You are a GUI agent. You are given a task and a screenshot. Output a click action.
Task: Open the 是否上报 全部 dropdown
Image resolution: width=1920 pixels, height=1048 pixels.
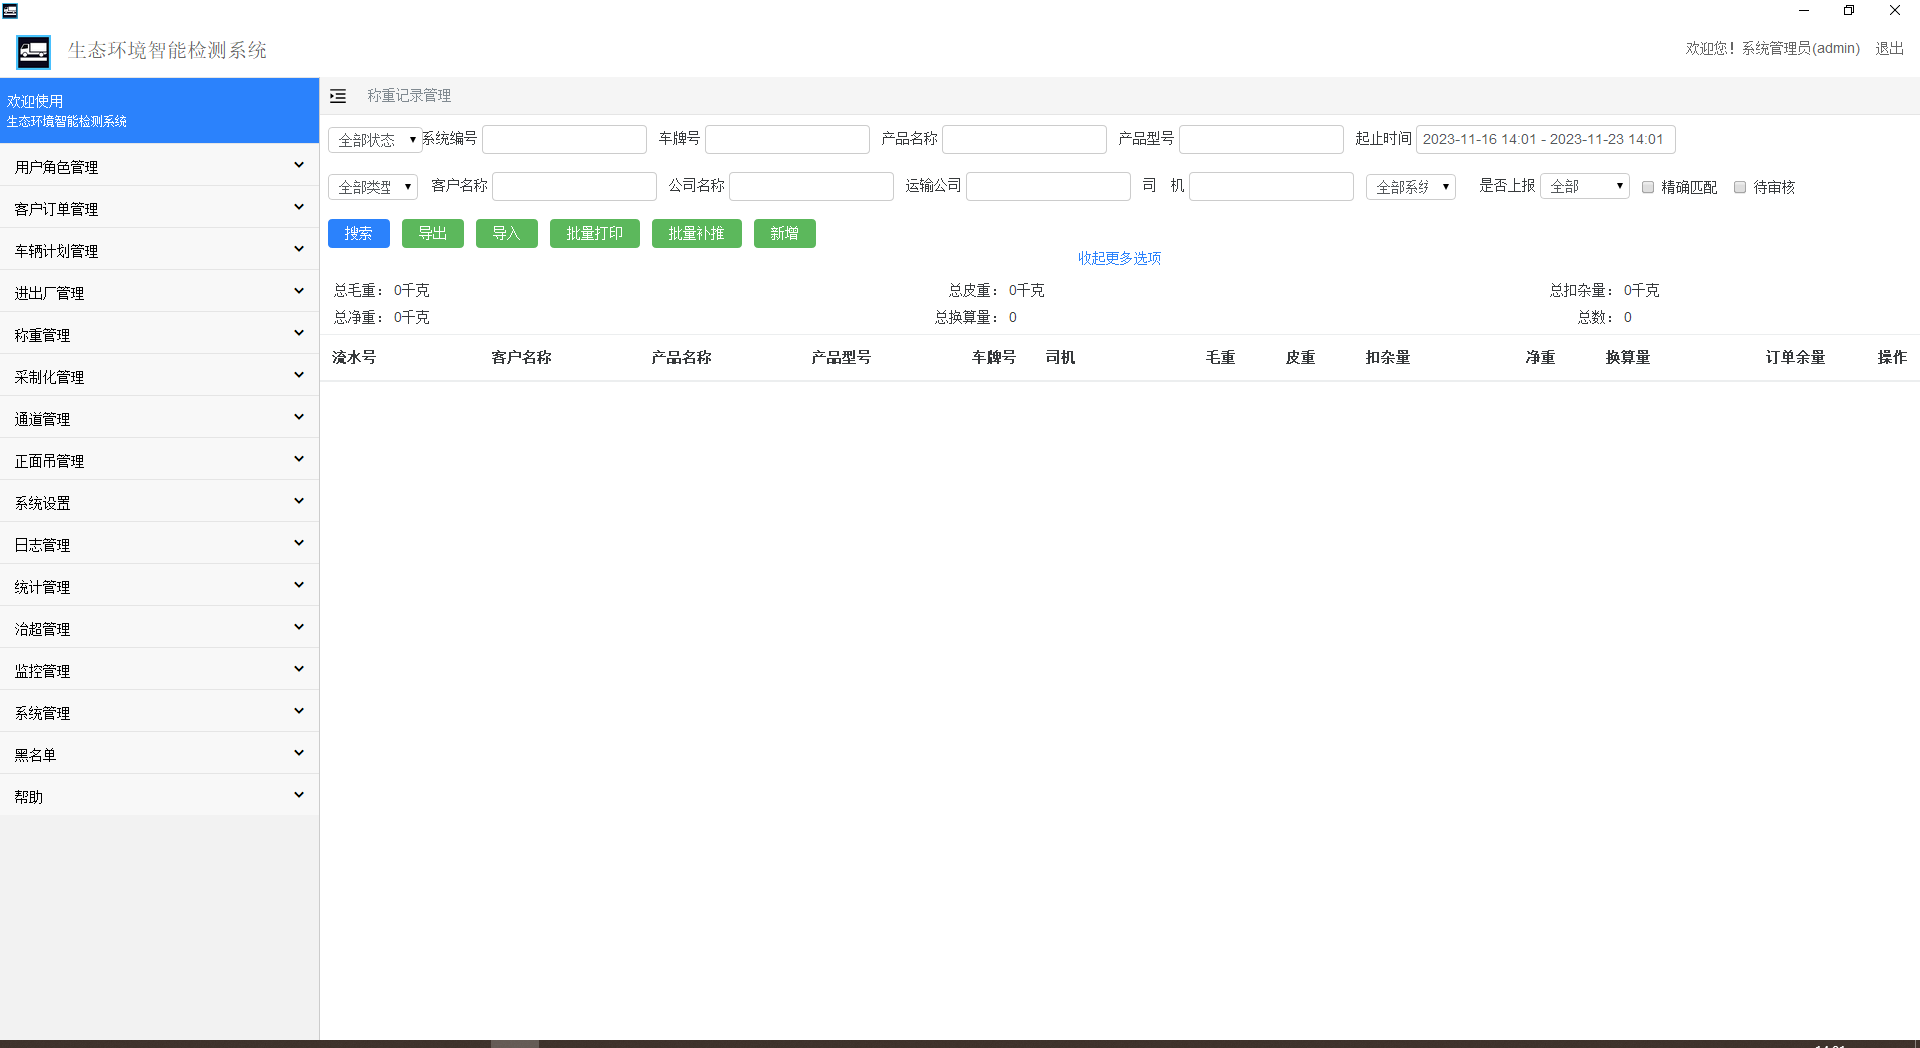tap(1585, 186)
